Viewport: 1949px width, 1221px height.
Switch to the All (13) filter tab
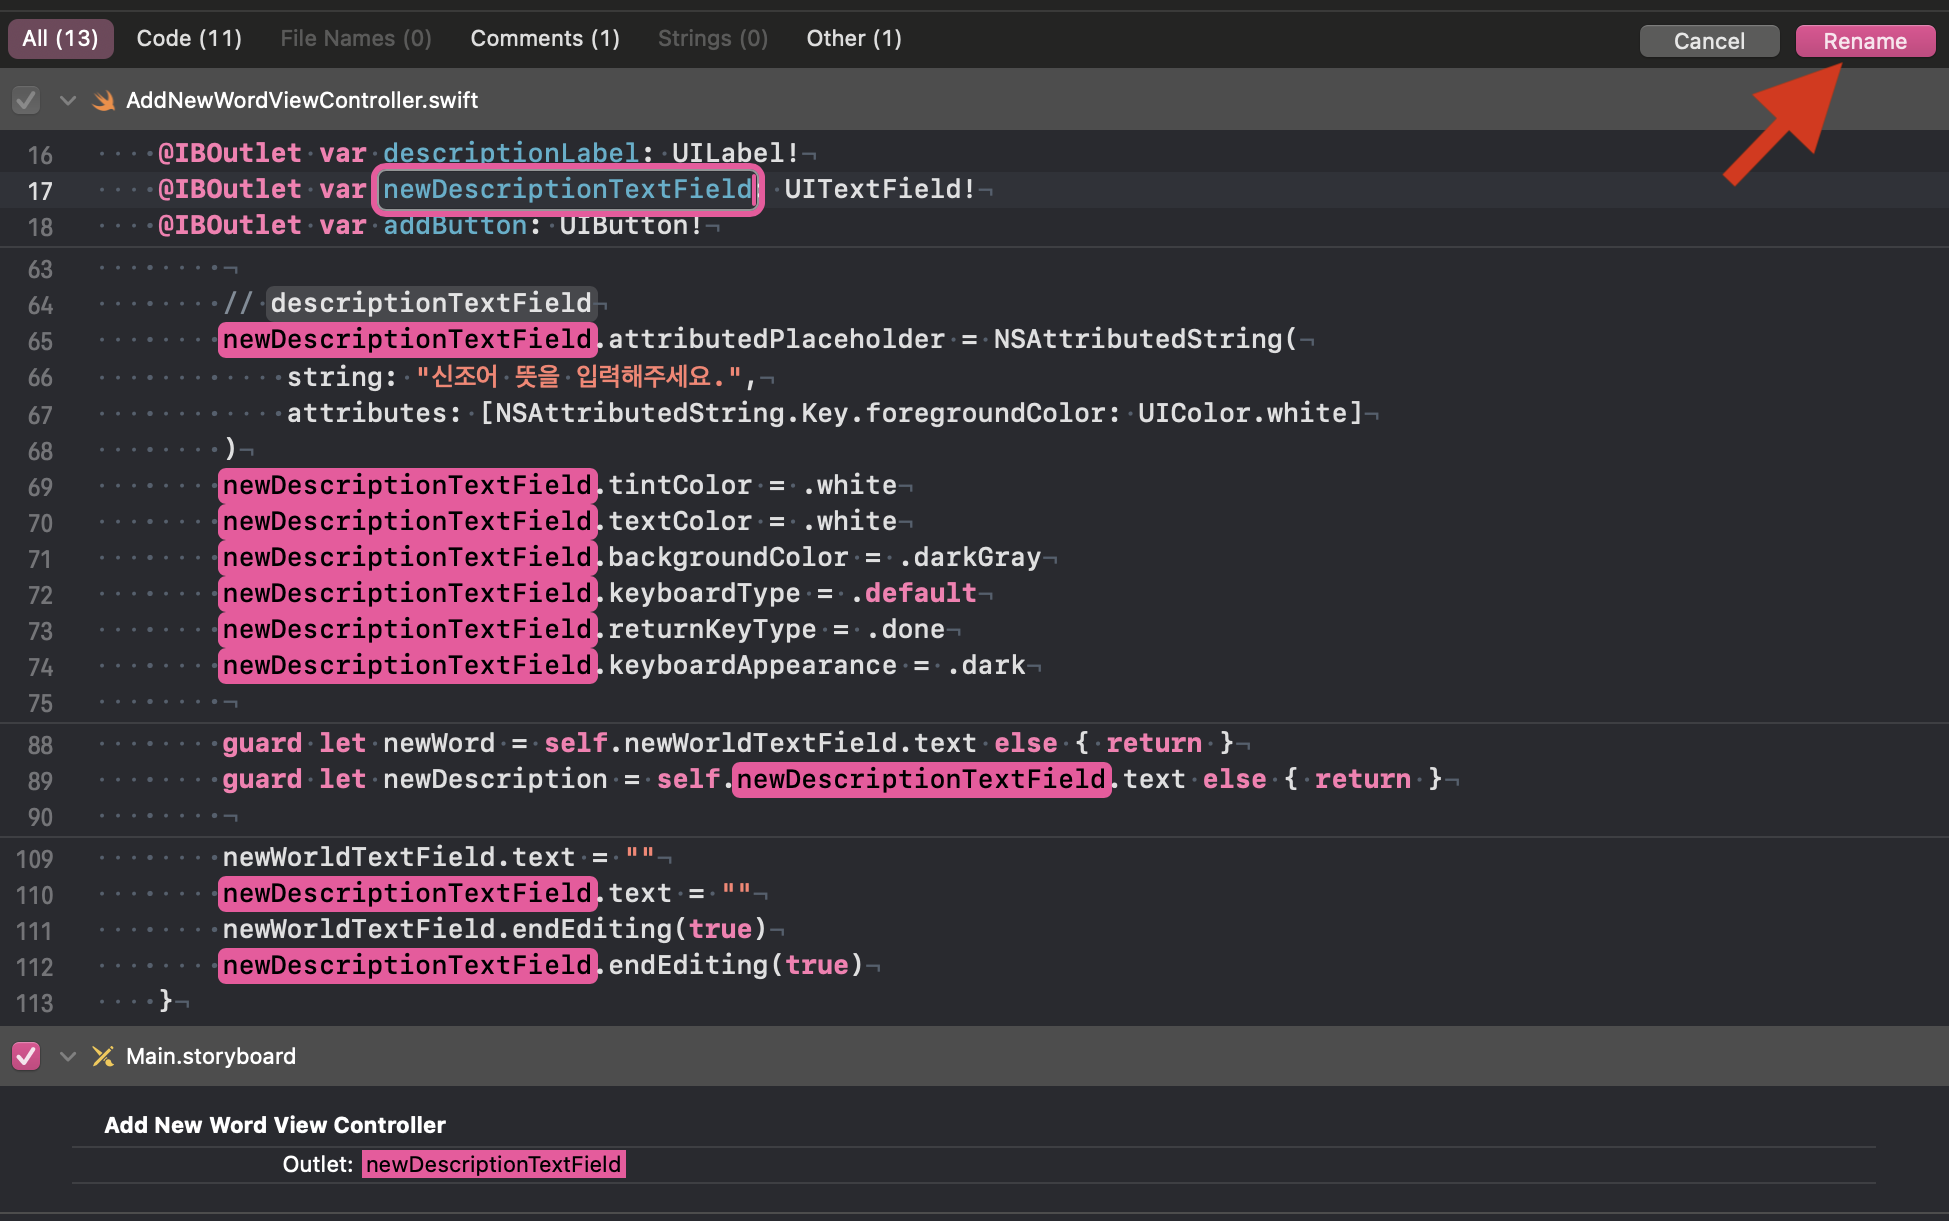[x=60, y=39]
